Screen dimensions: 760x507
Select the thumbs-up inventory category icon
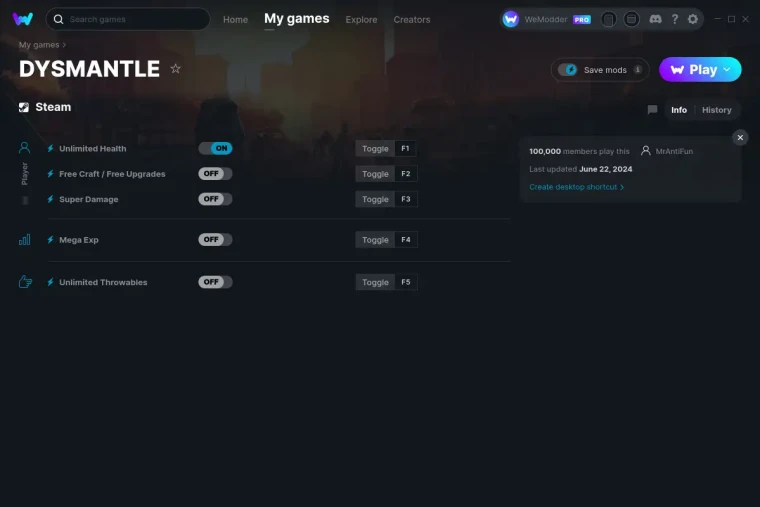click(x=25, y=282)
